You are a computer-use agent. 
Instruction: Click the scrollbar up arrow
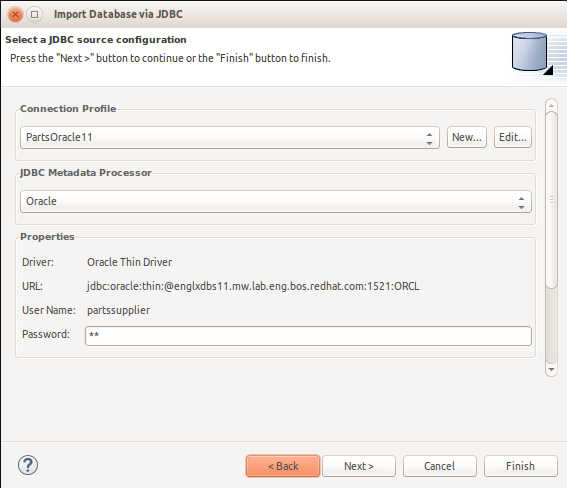[551, 106]
